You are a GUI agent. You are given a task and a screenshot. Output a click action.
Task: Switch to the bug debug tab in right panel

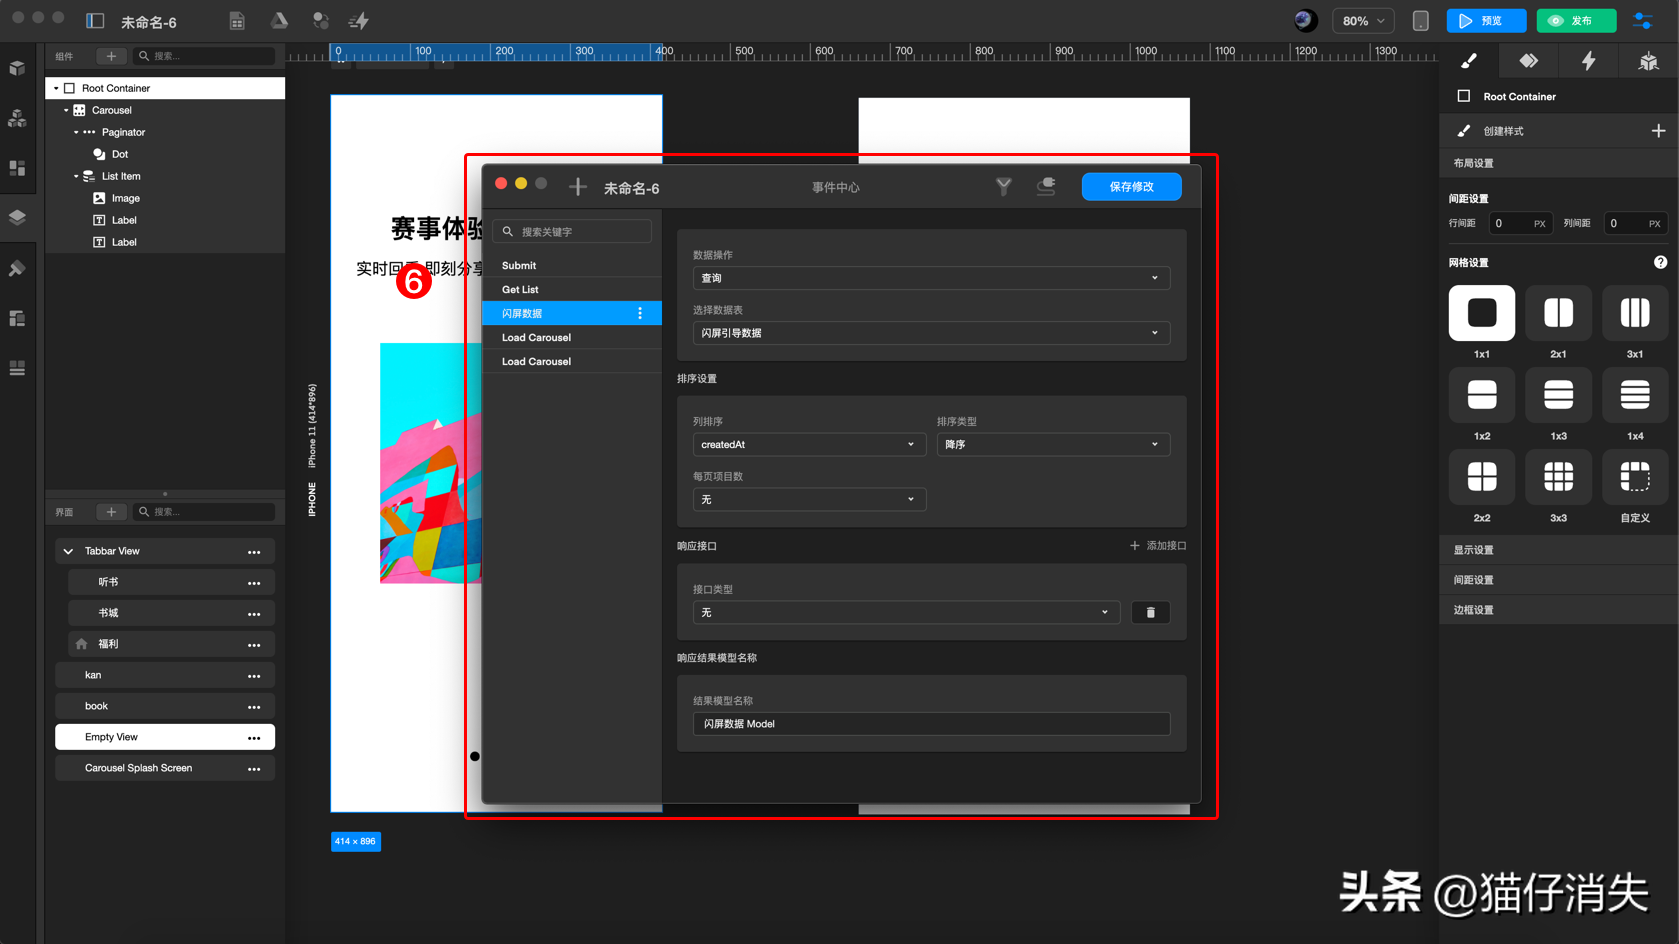[1648, 61]
